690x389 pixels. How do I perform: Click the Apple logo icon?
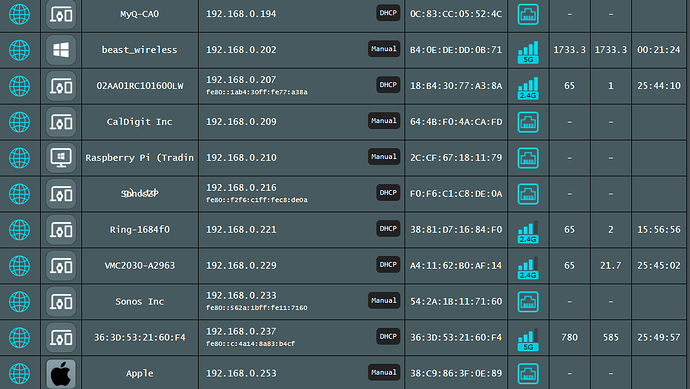(x=61, y=374)
